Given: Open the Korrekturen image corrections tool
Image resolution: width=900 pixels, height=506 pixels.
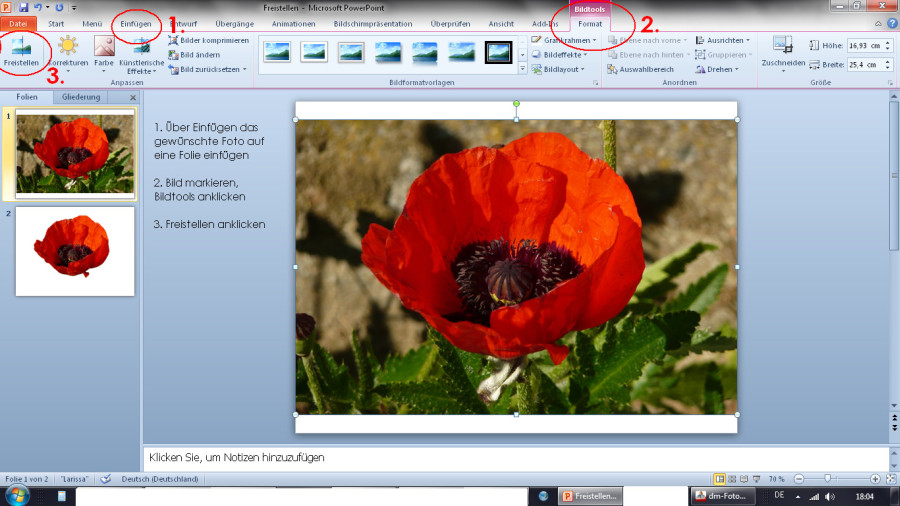Looking at the screenshot, I should coord(68,53).
